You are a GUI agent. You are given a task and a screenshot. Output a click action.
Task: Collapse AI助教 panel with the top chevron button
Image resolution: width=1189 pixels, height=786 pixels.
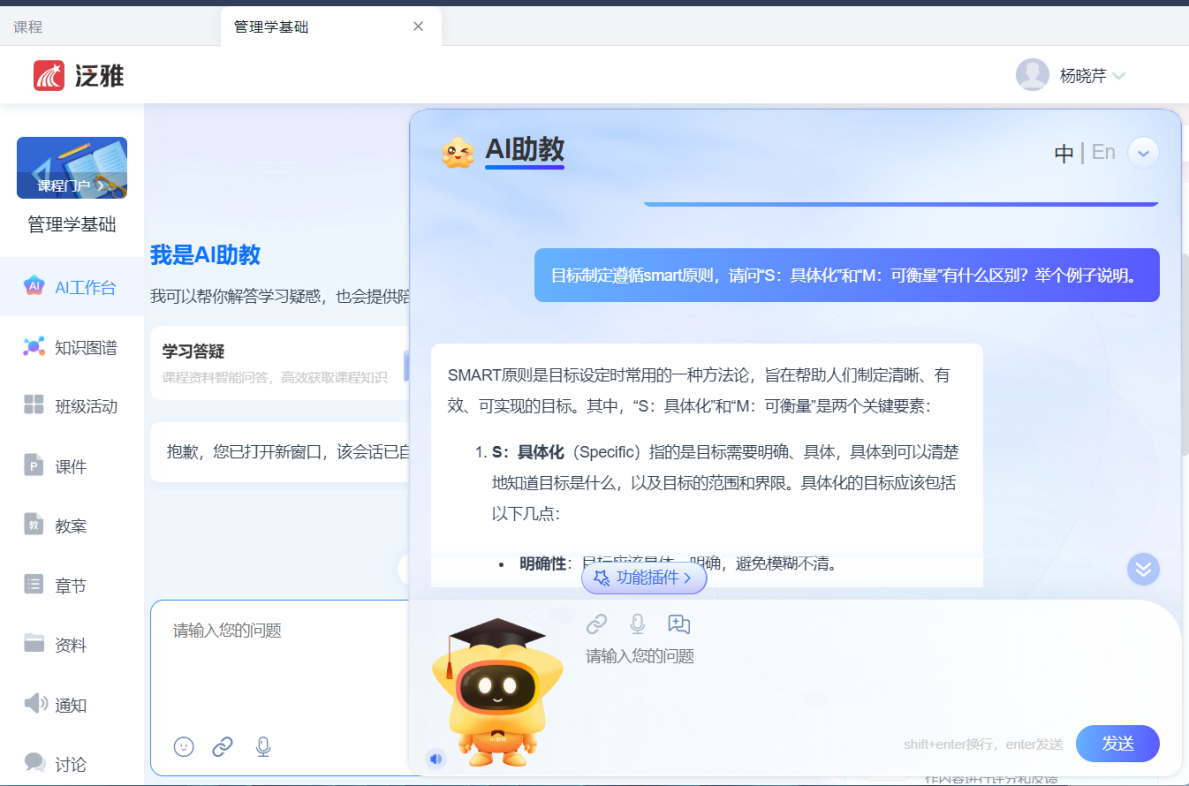(x=1143, y=153)
